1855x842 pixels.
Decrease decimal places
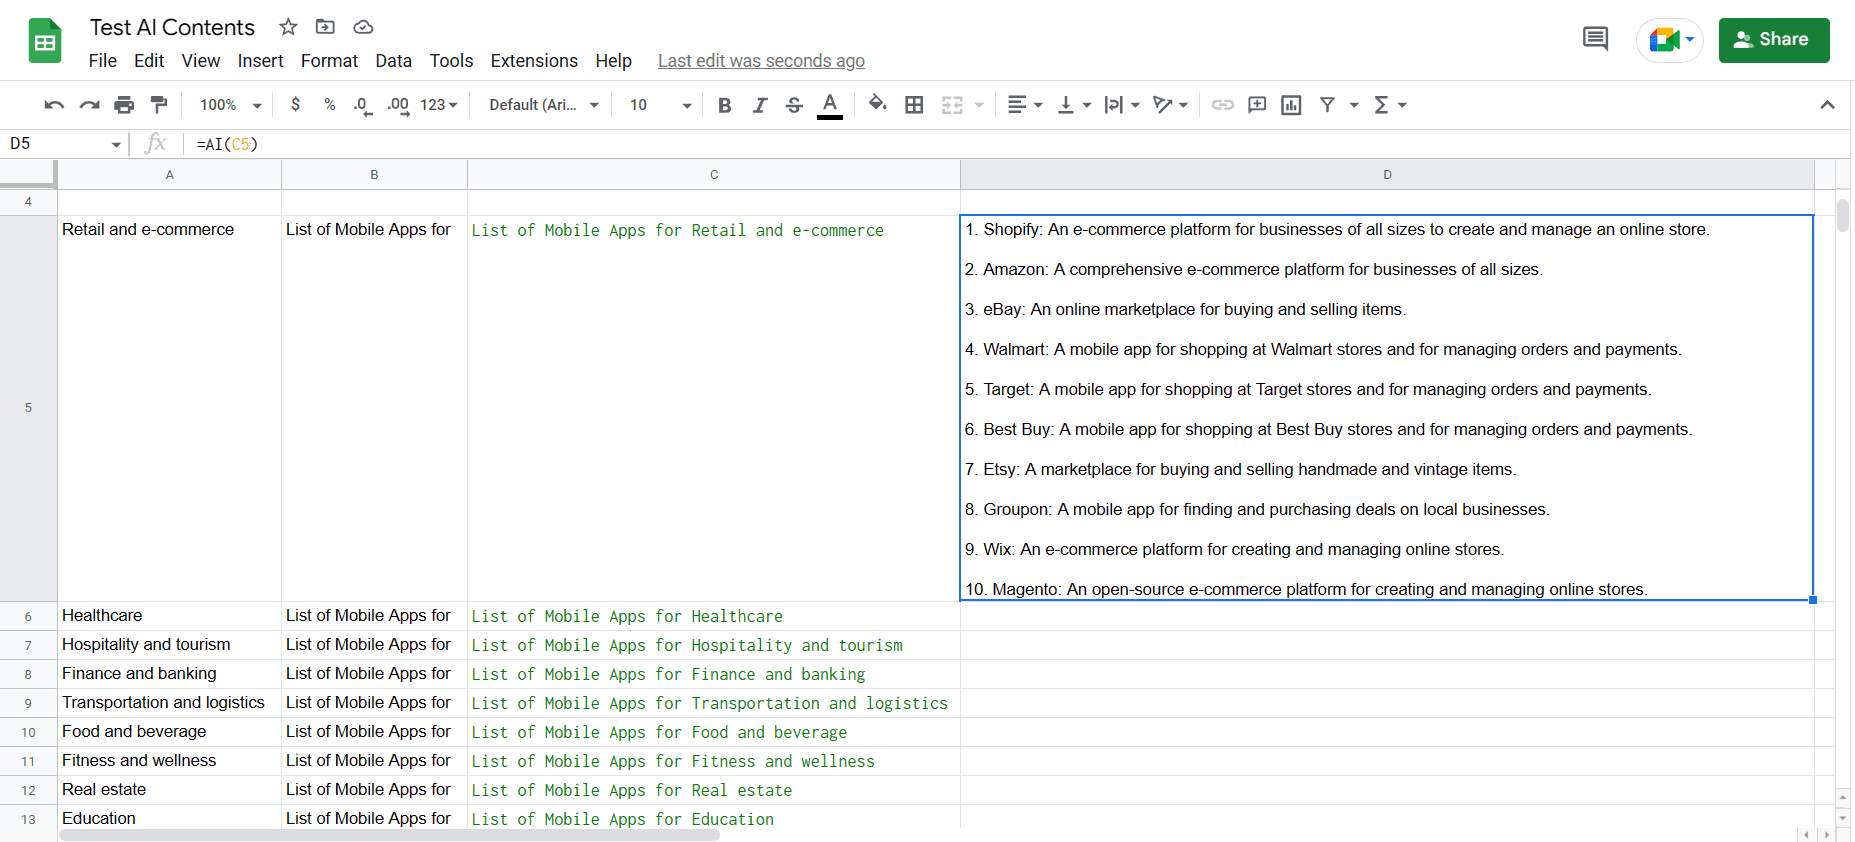tap(362, 105)
